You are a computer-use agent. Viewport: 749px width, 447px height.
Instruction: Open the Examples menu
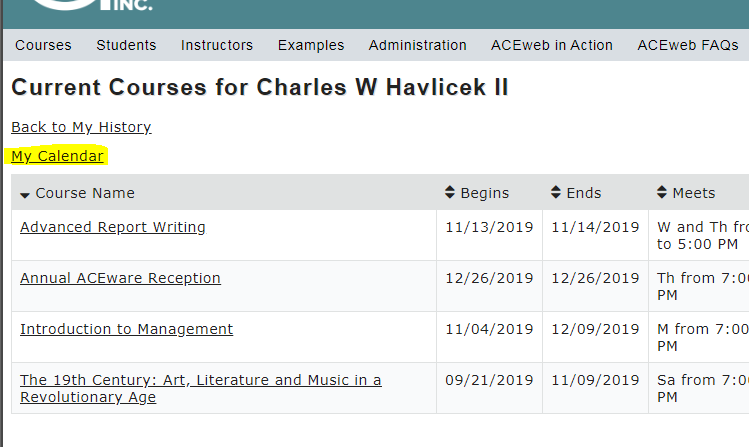coord(311,45)
